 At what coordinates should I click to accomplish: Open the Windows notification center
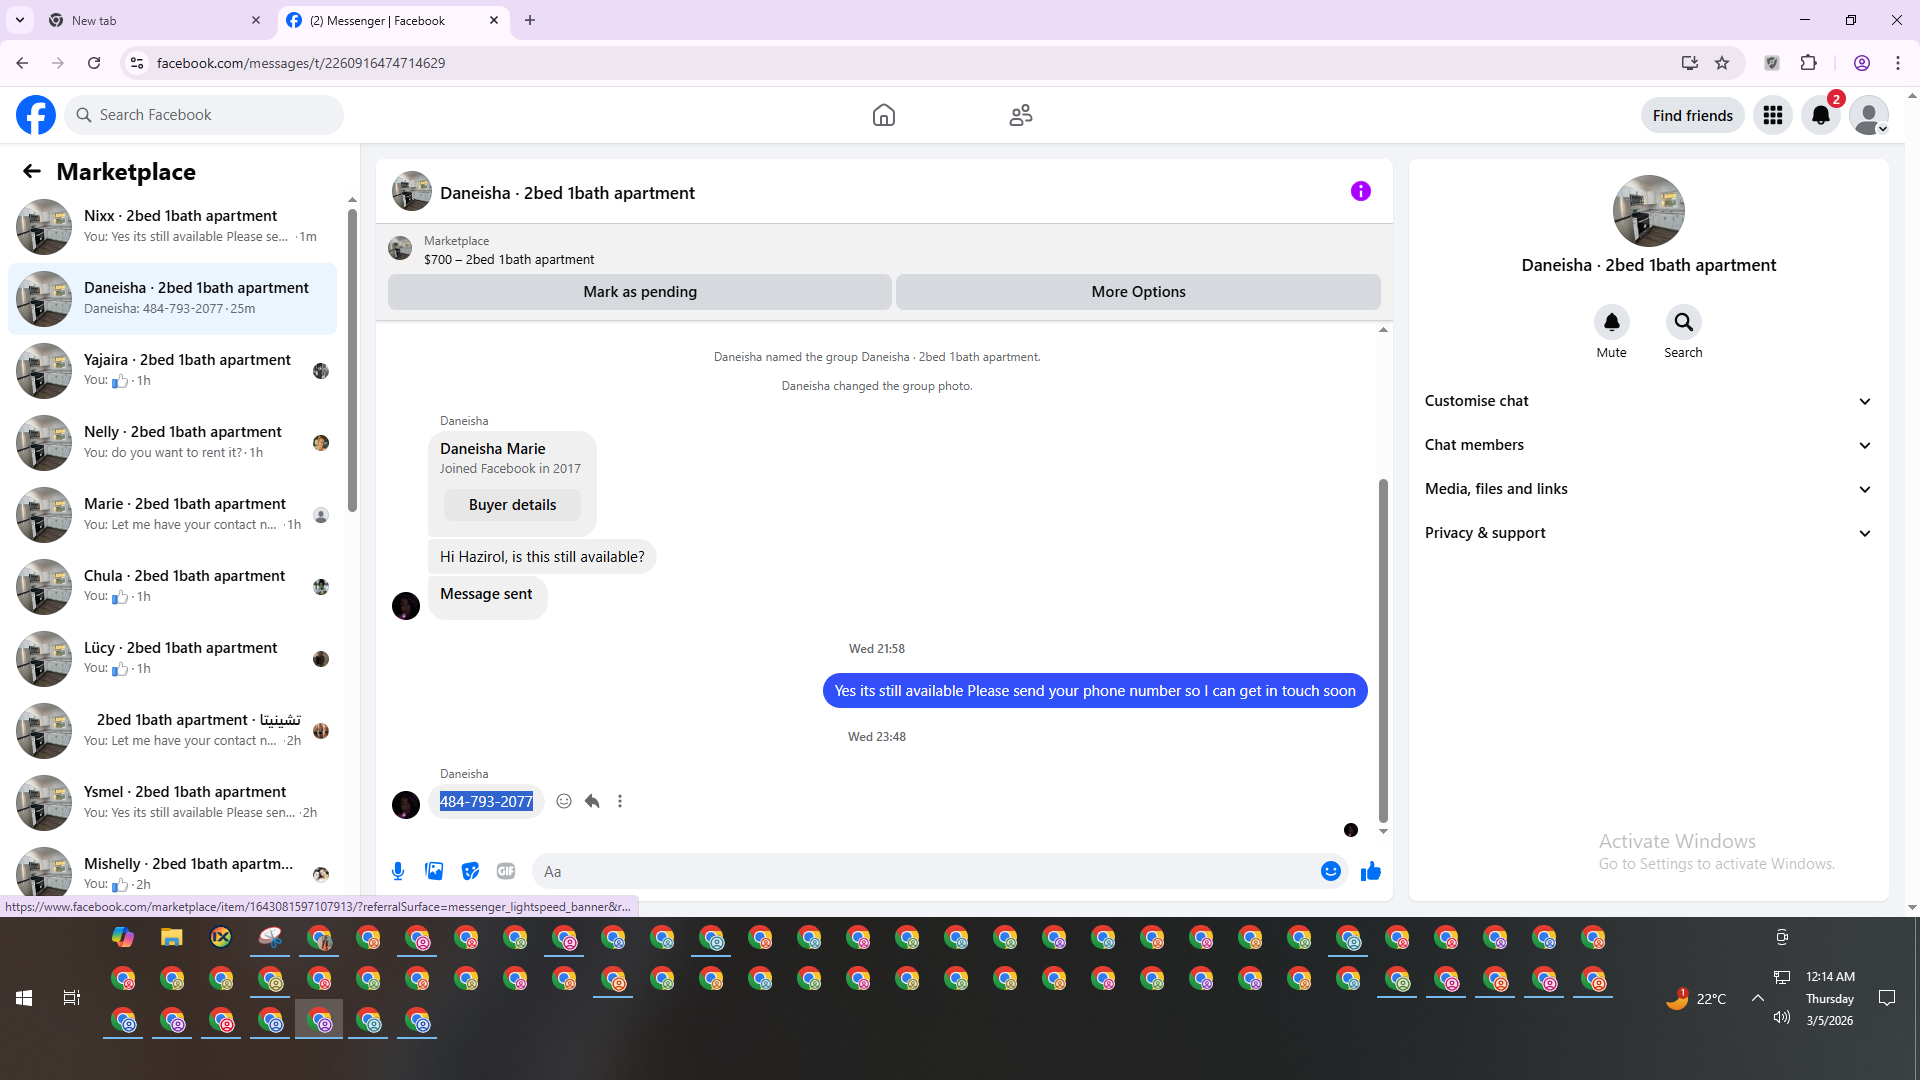pyautogui.click(x=1887, y=998)
